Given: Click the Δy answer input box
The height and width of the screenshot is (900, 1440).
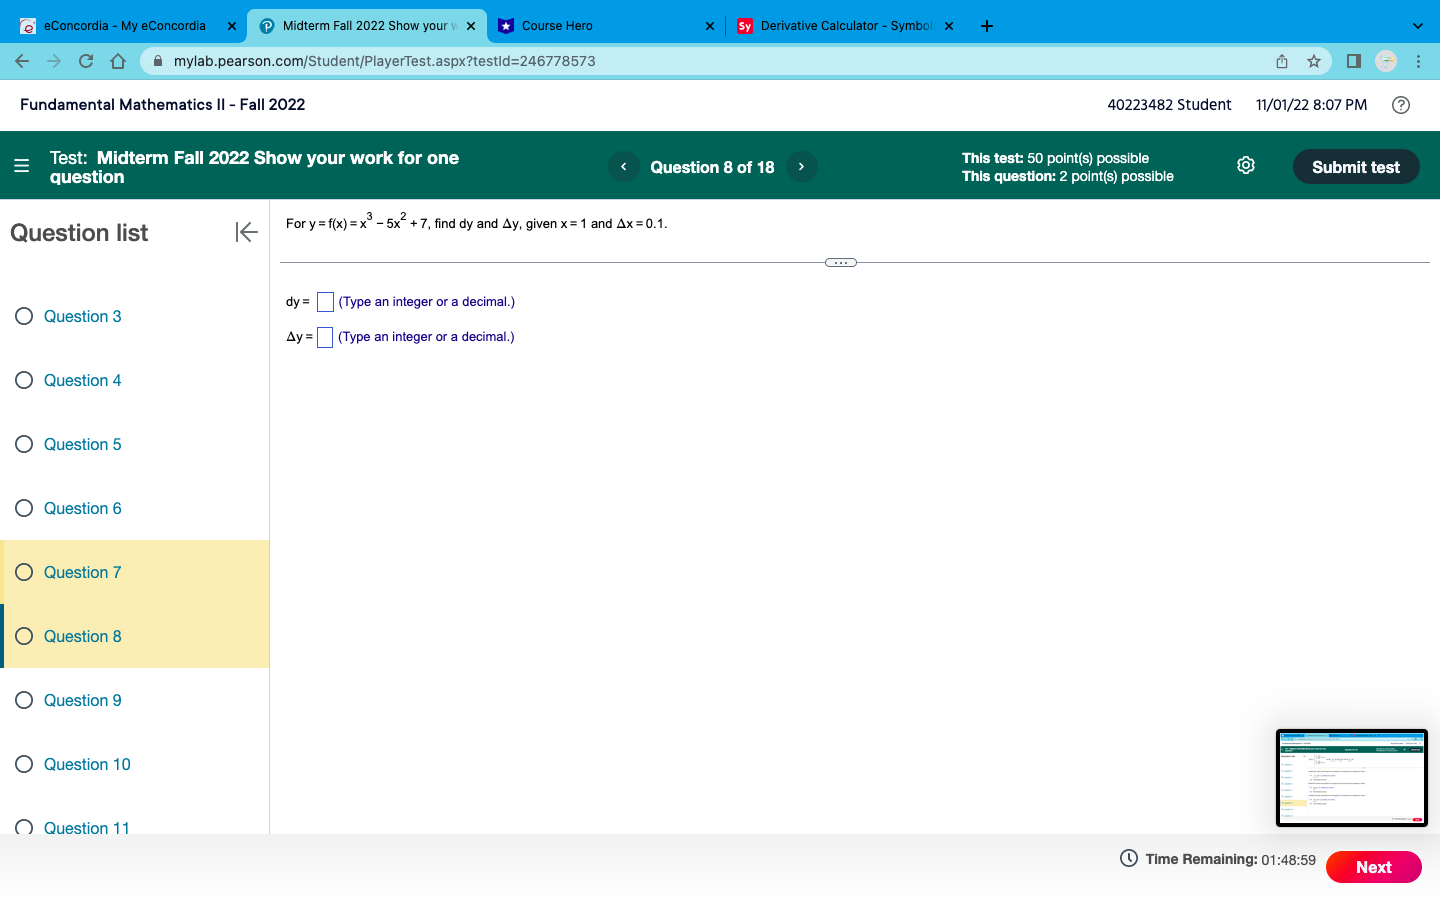Looking at the screenshot, I should pyautogui.click(x=325, y=337).
